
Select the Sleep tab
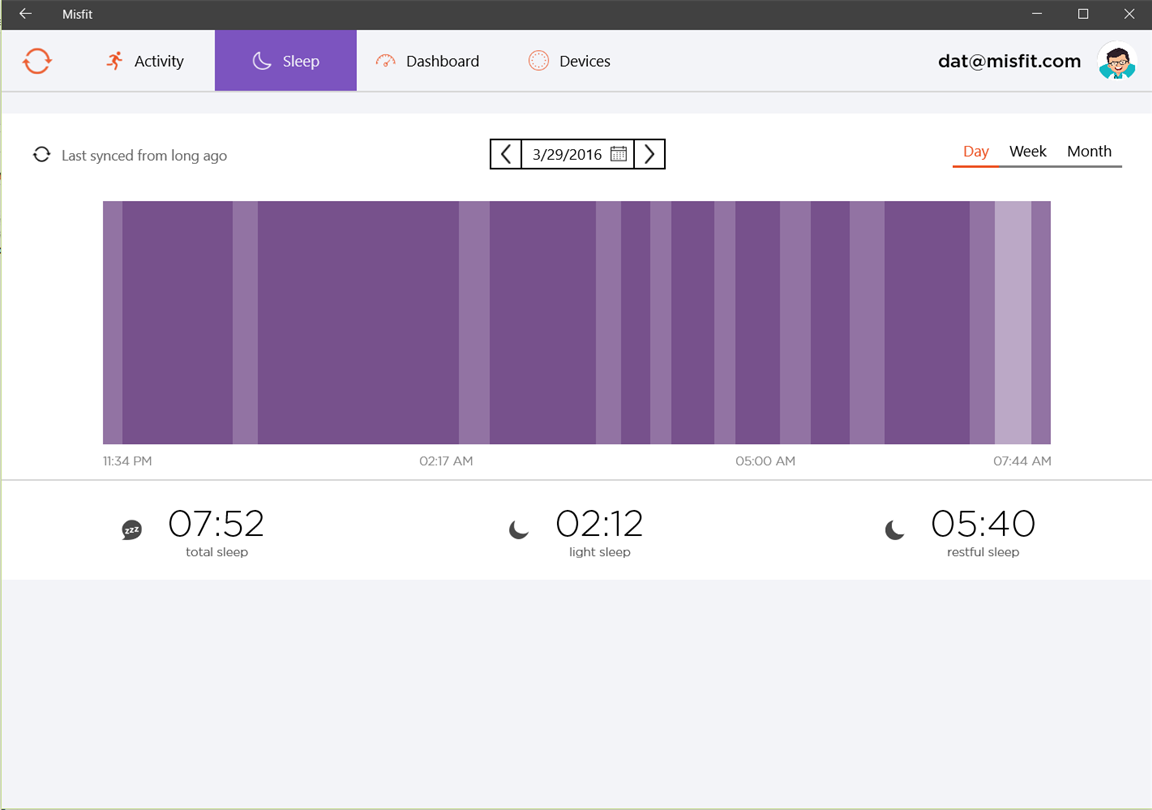[x=286, y=61]
